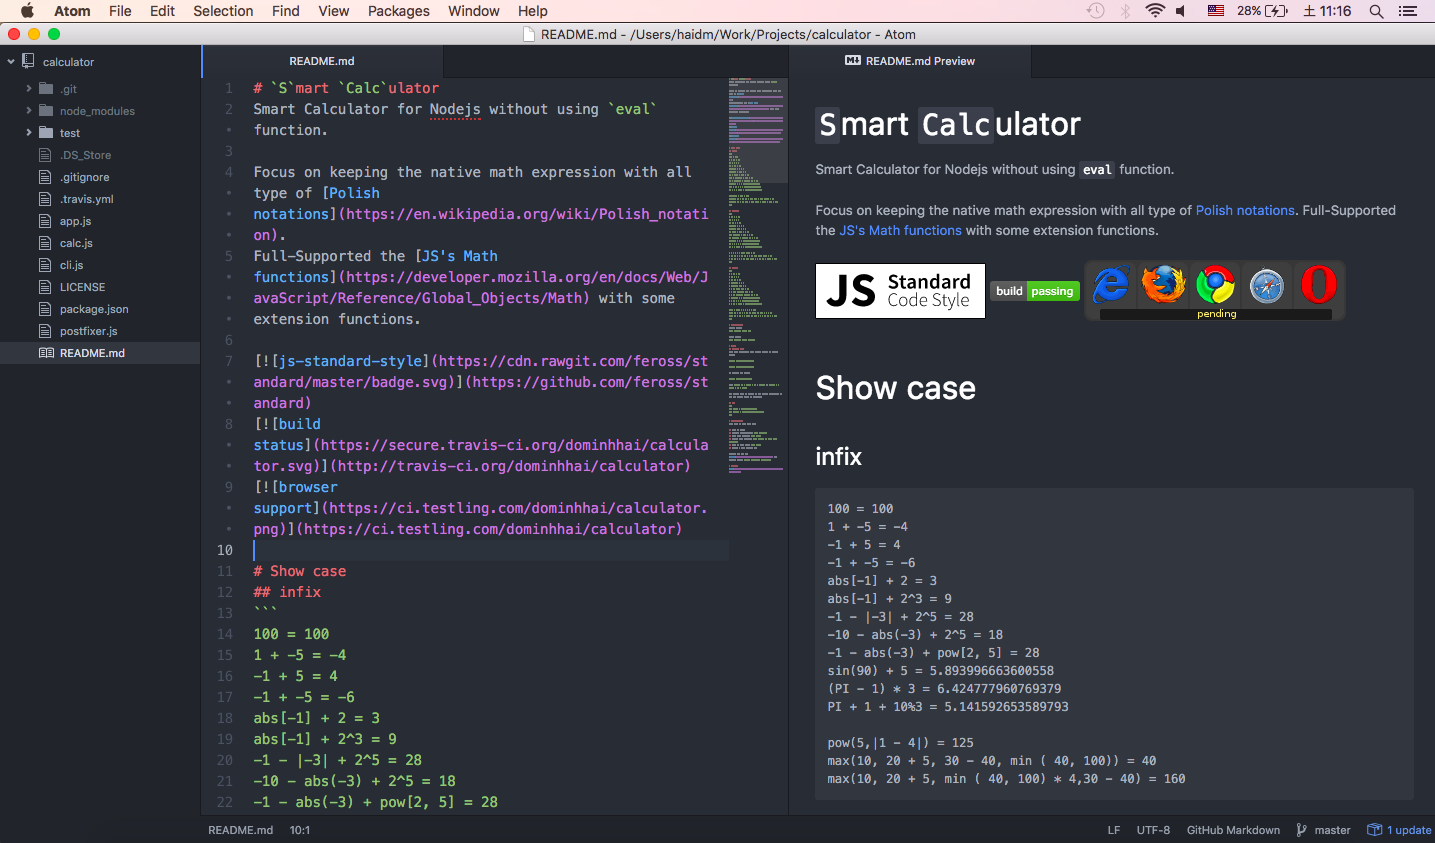The height and width of the screenshot is (843, 1435).
Task: Open the Find menu
Action: click(286, 11)
